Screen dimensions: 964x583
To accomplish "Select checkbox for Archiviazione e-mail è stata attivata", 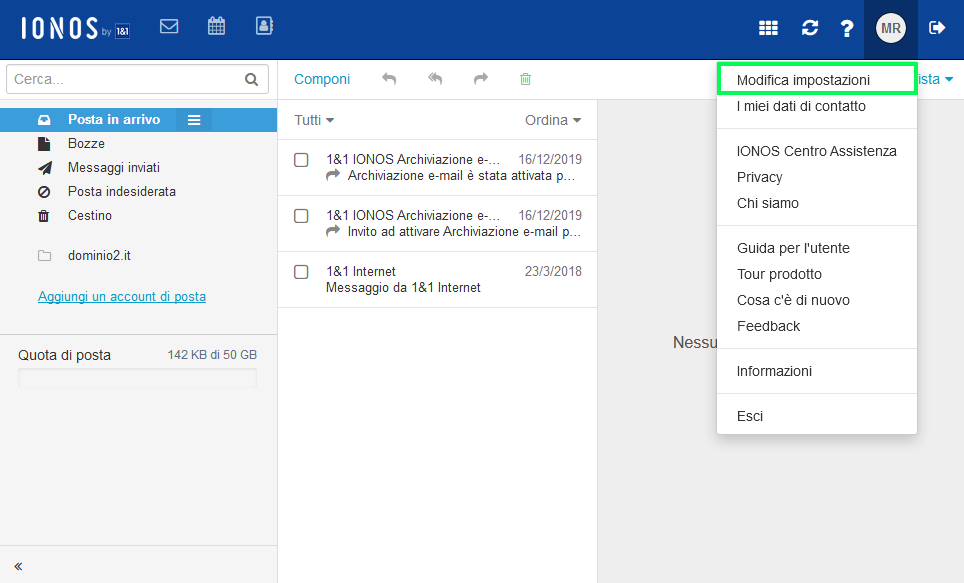I will pos(301,160).
